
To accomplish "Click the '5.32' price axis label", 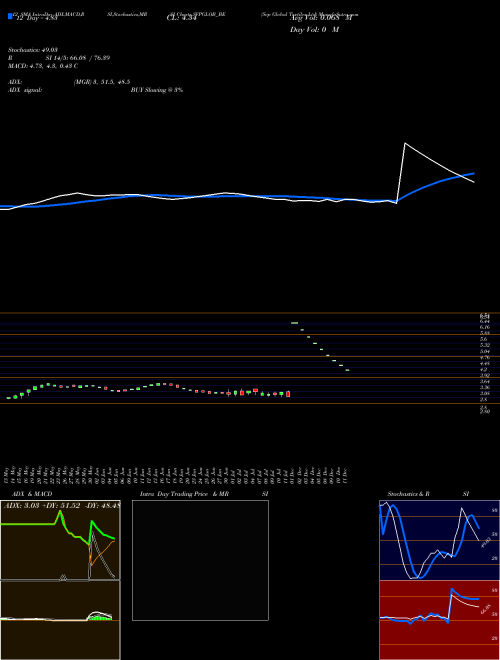I will click(484, 345).
